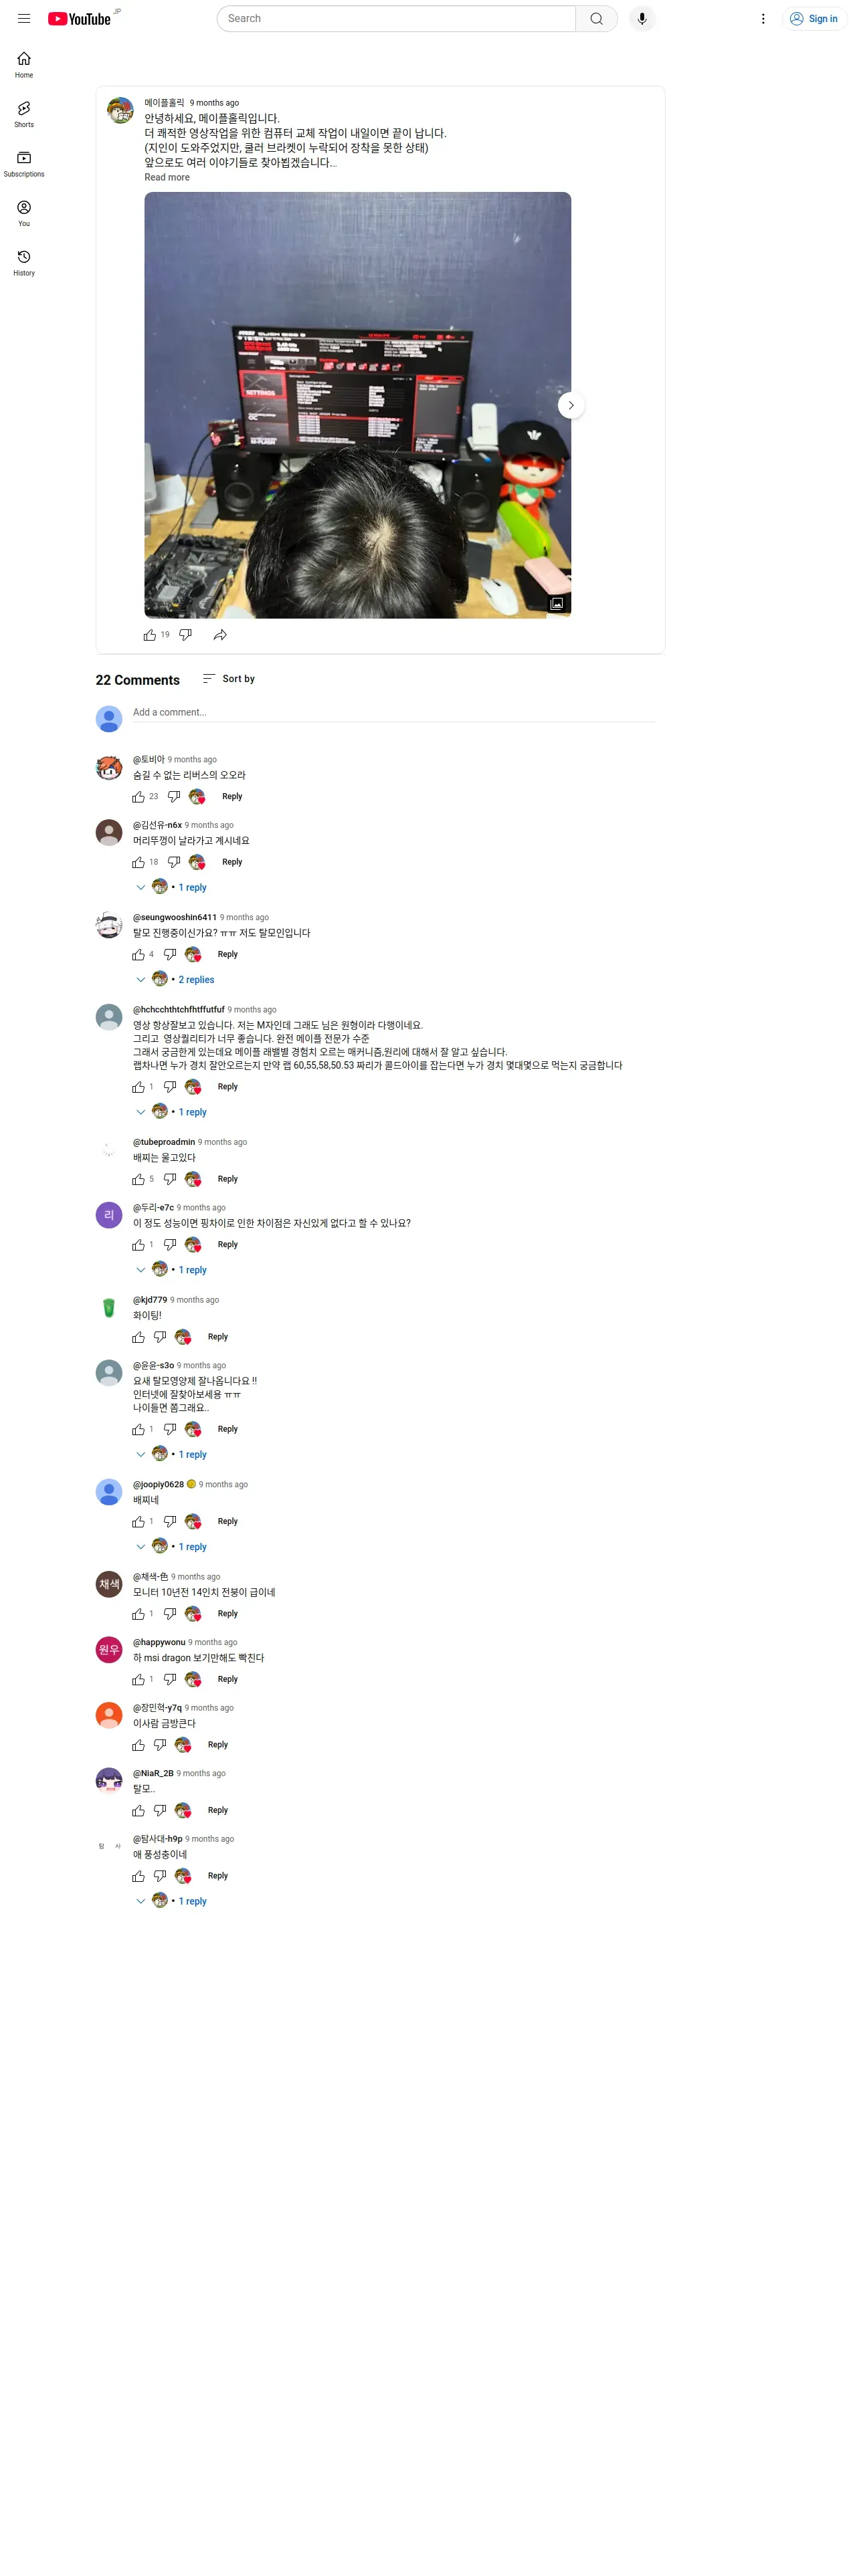Focus the Add a comment field
Image resolution: width=859 pixels, height=2576 pixels.
tap(393, 713)
